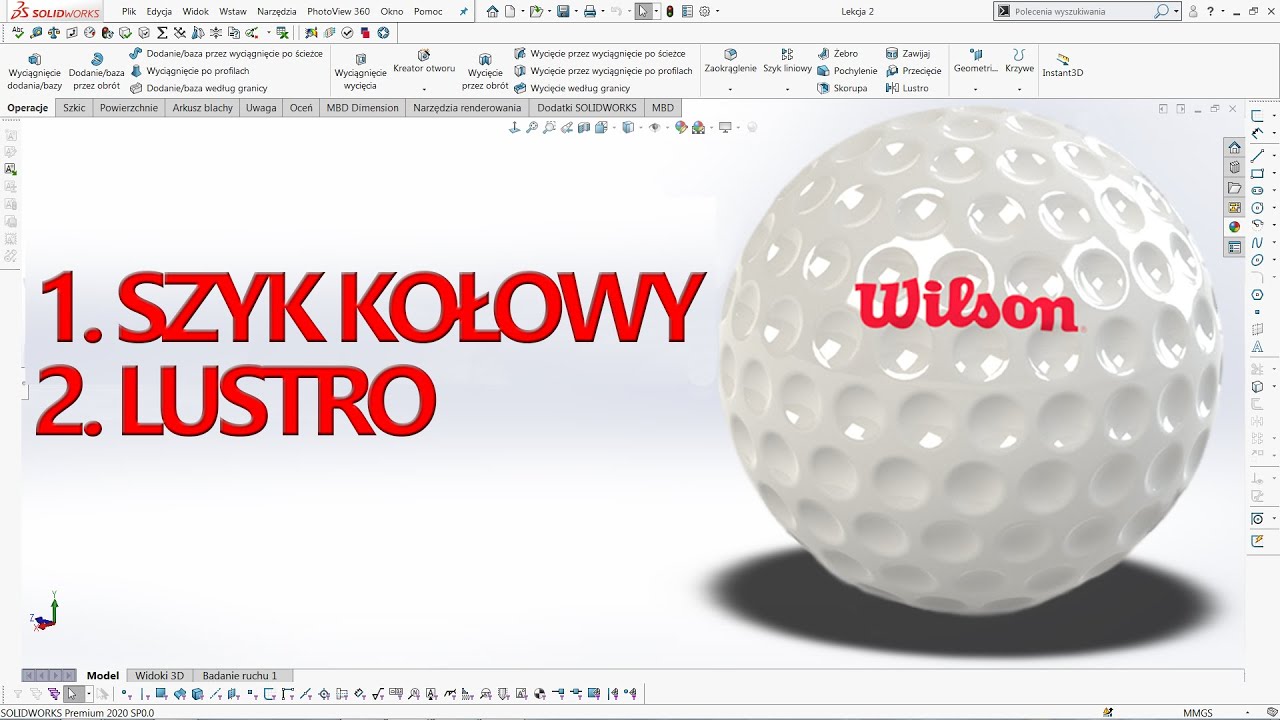Open the Pomoc menu
The width and height of the screenshot is (1280, 720).
[x=428, y=12]
